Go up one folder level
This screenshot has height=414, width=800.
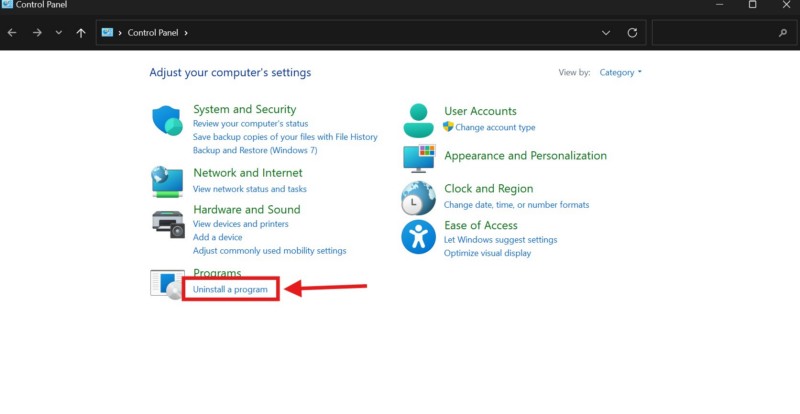(81, 33)
